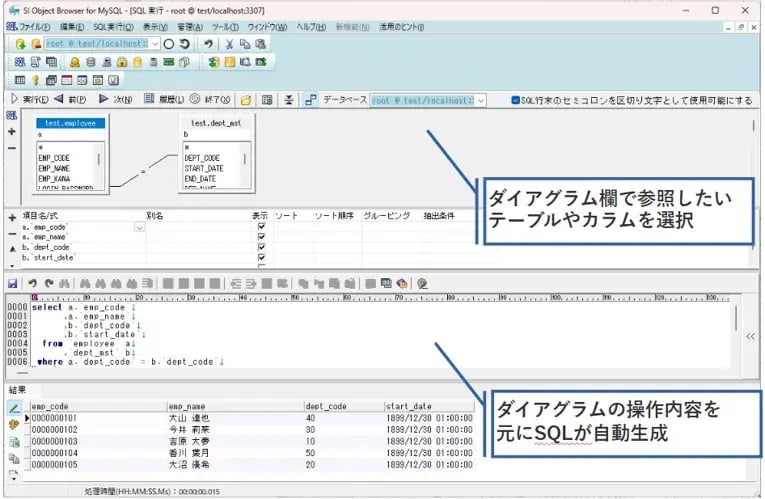The width and height of the screenshot is (765, 499).
Task: Click the minus icon beside the diagram pane
Action: click(12, 148)
